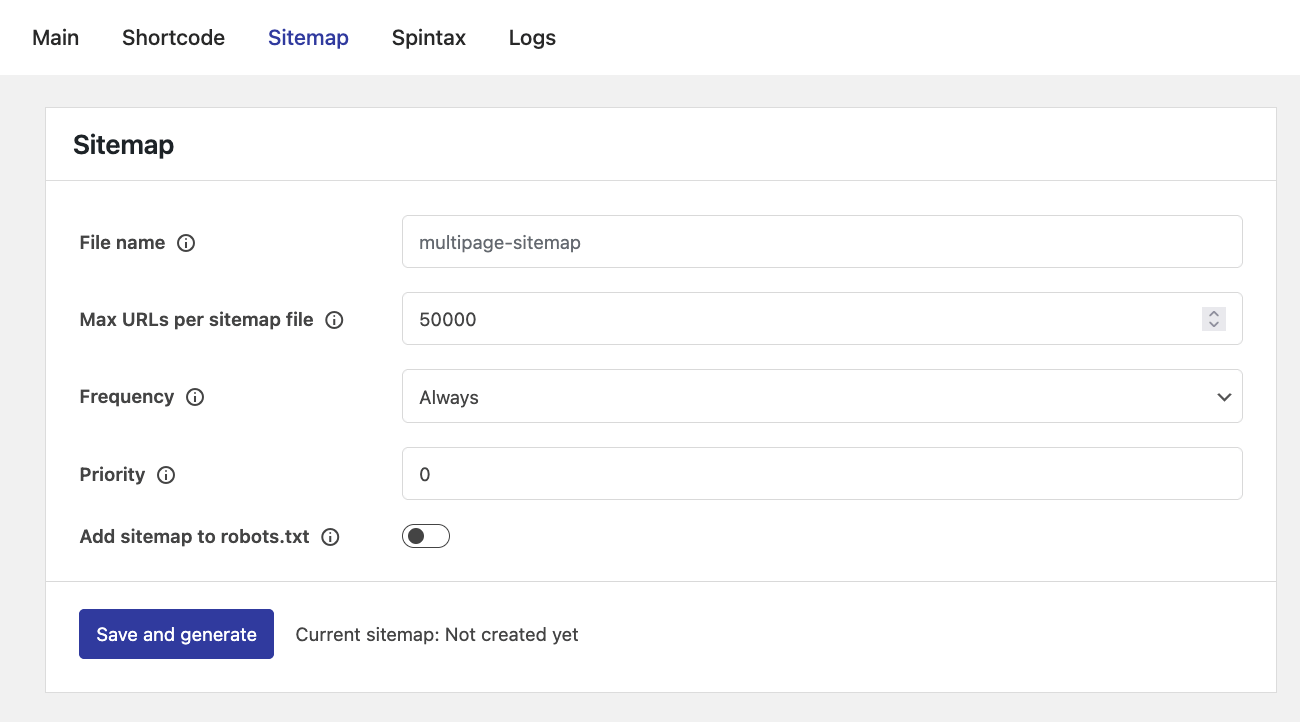
Task: Click inside the Priority input field
Action: (x=822, y=474)
